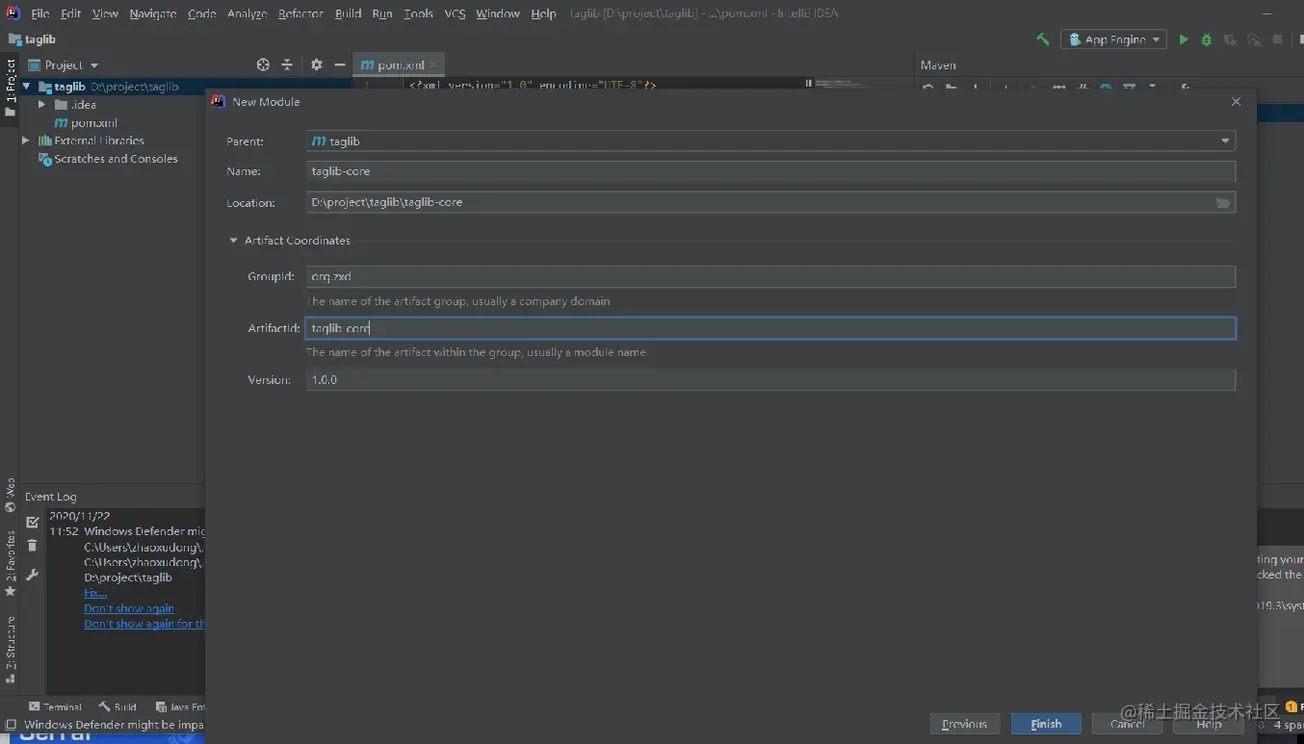Focus the ArtifactId input field
The image size is (1304, 744).
(x=770, y=328)
